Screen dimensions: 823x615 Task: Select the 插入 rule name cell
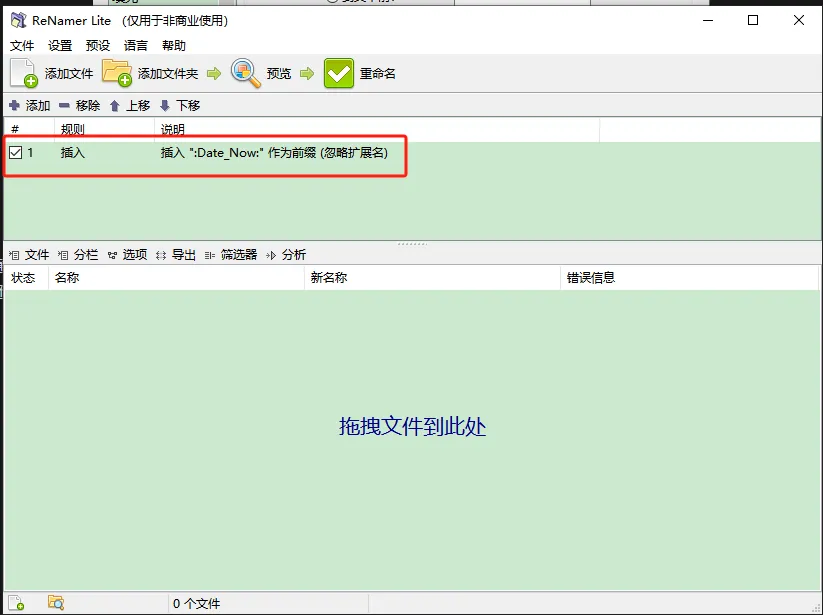point(73,153)
